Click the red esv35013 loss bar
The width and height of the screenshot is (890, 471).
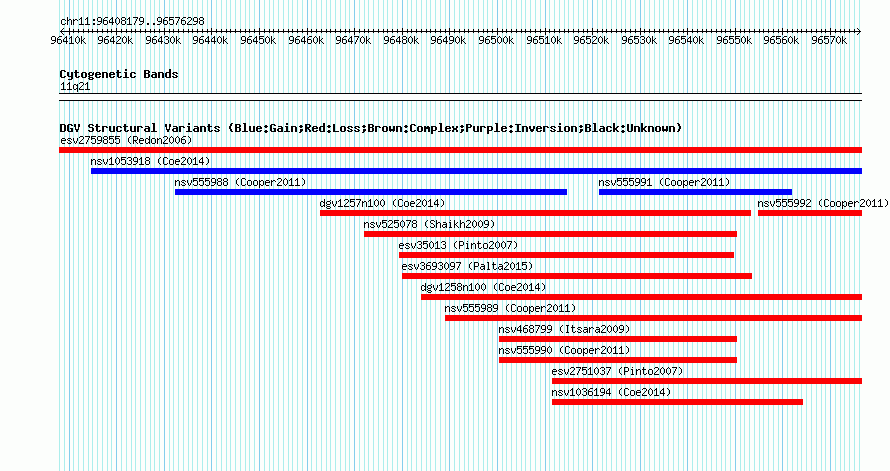[566, 255]
